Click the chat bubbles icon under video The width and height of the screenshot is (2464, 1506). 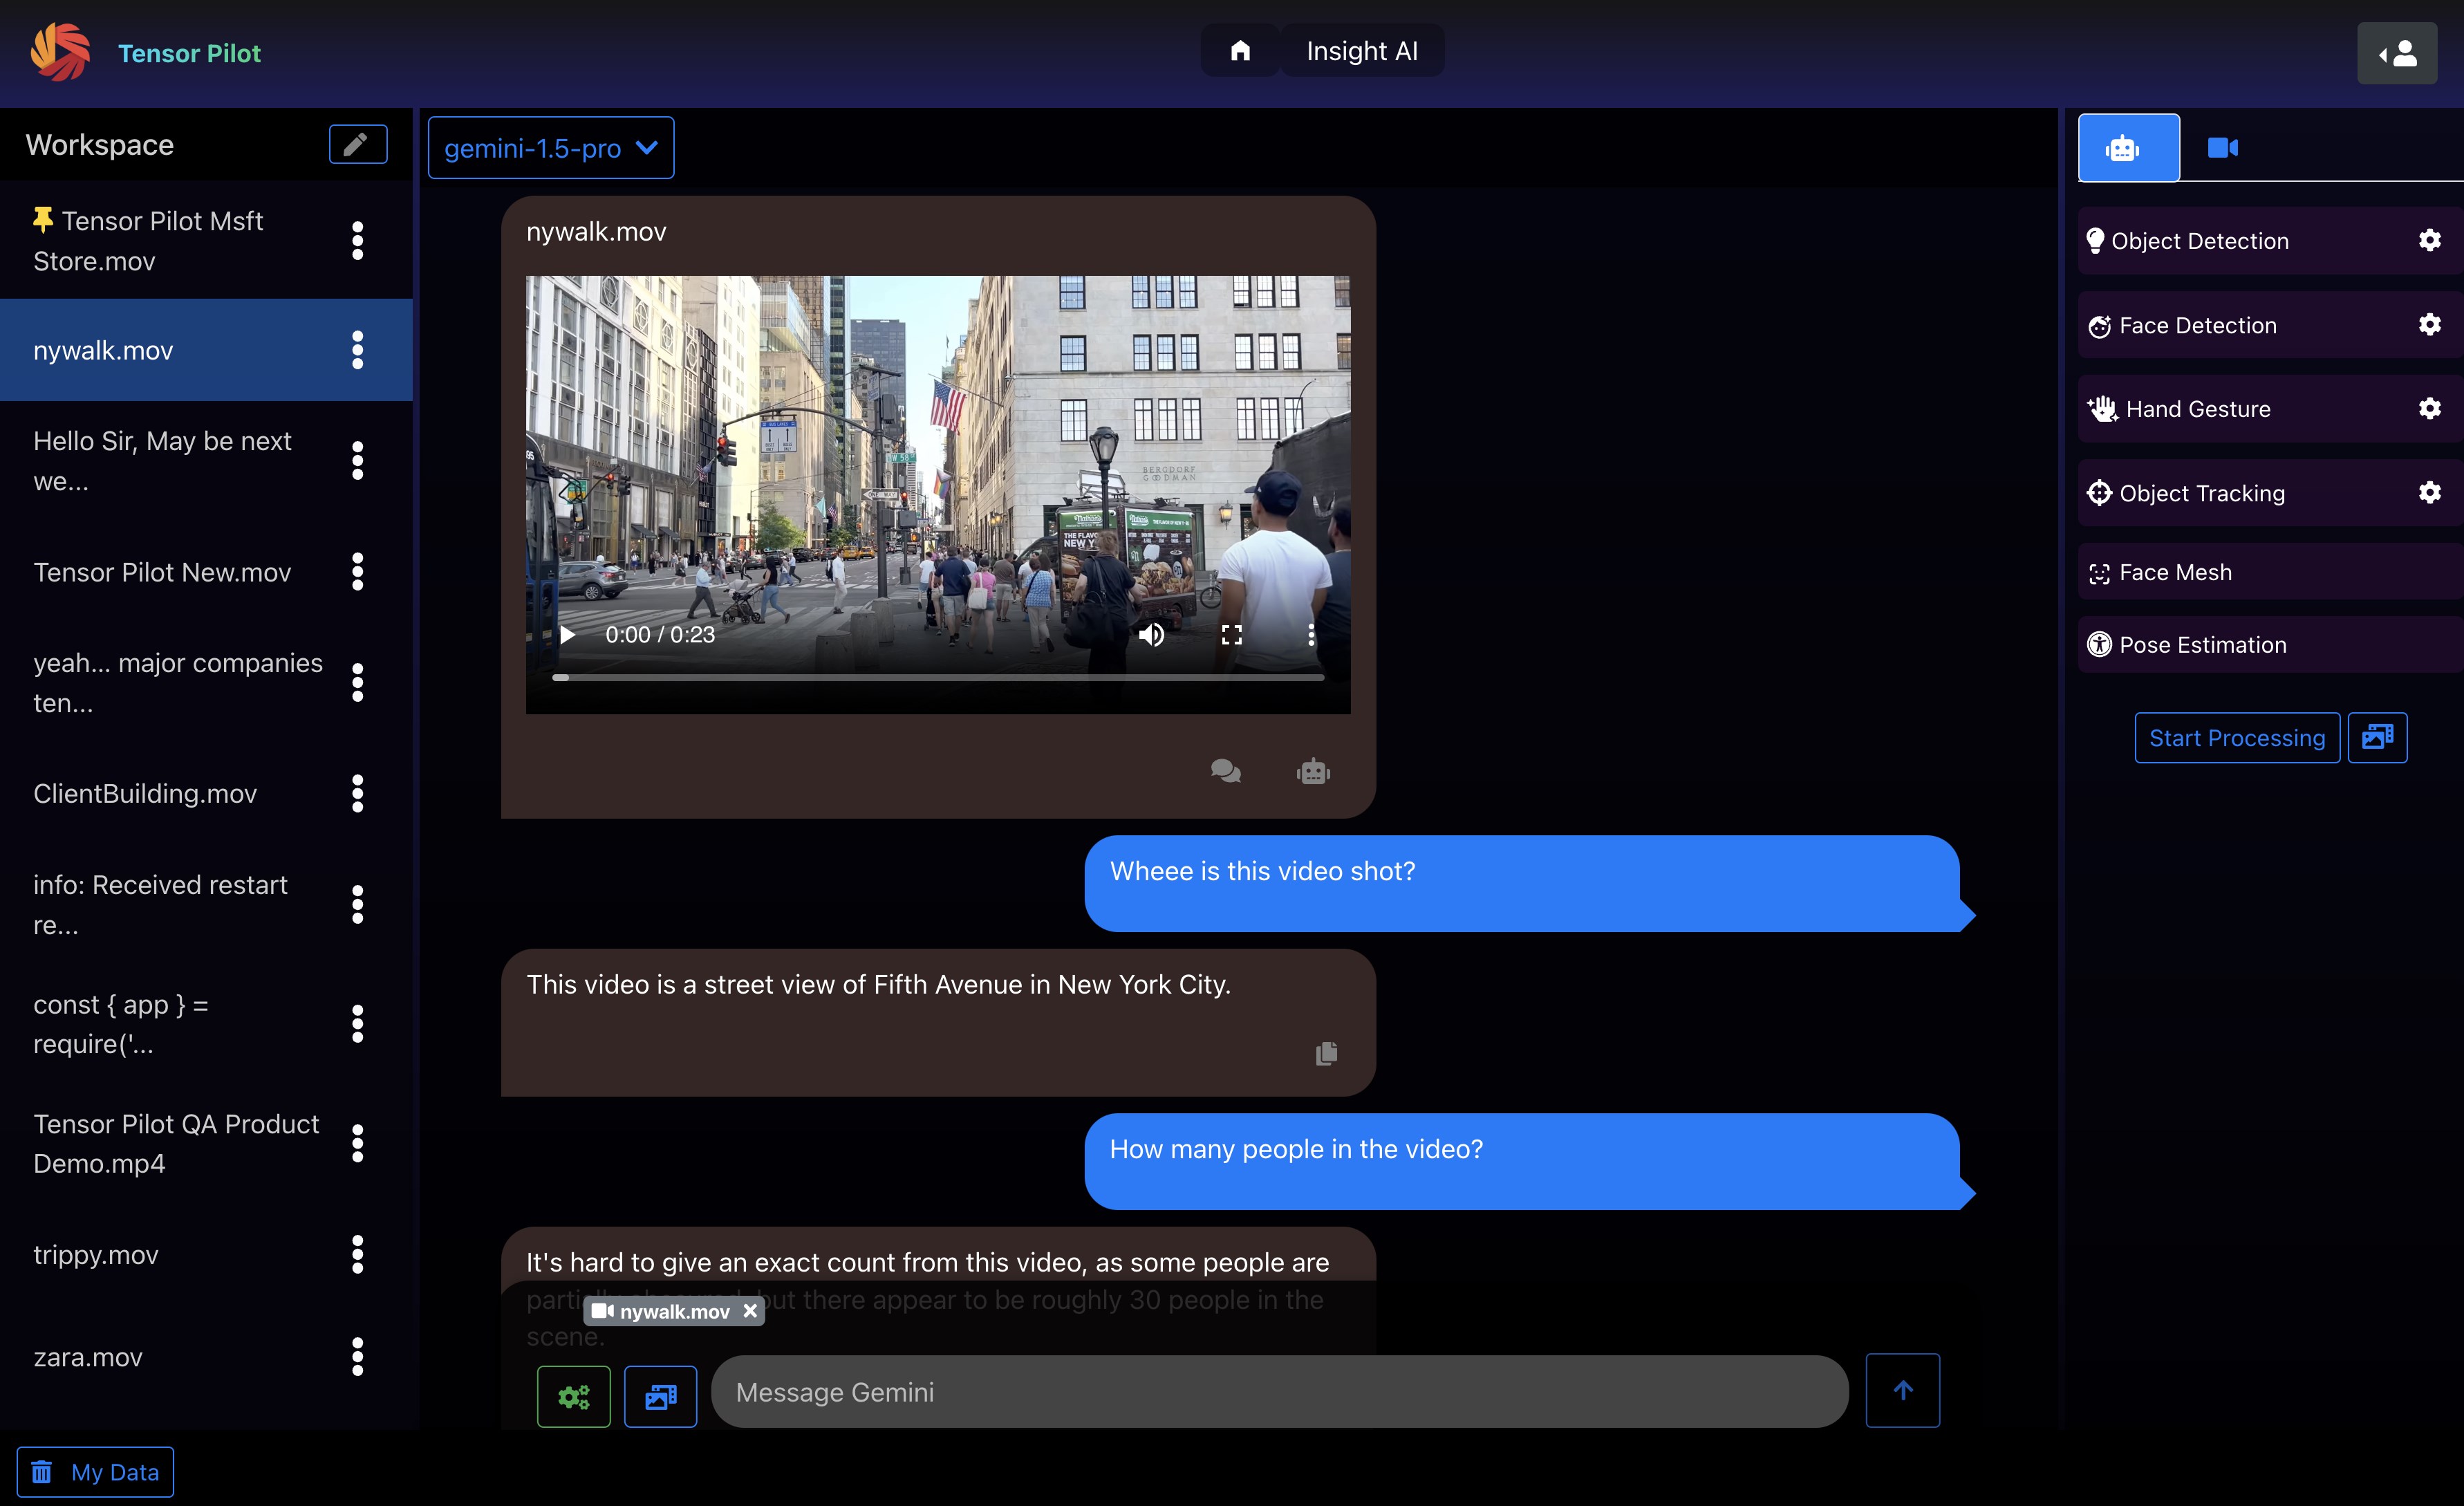tap(1225, 771)
